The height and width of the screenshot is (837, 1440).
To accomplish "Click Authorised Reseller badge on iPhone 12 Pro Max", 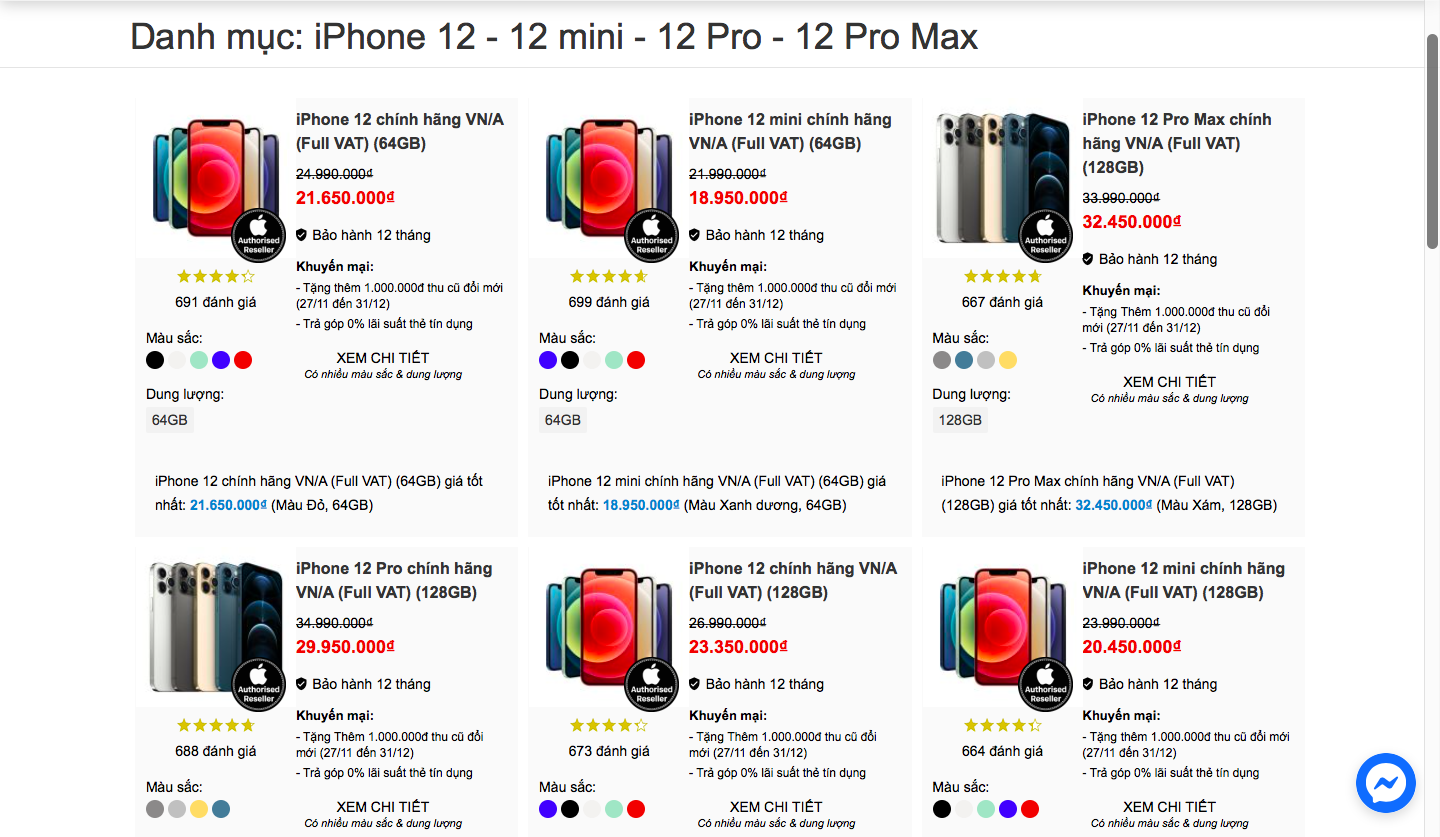I will 1045,236.
